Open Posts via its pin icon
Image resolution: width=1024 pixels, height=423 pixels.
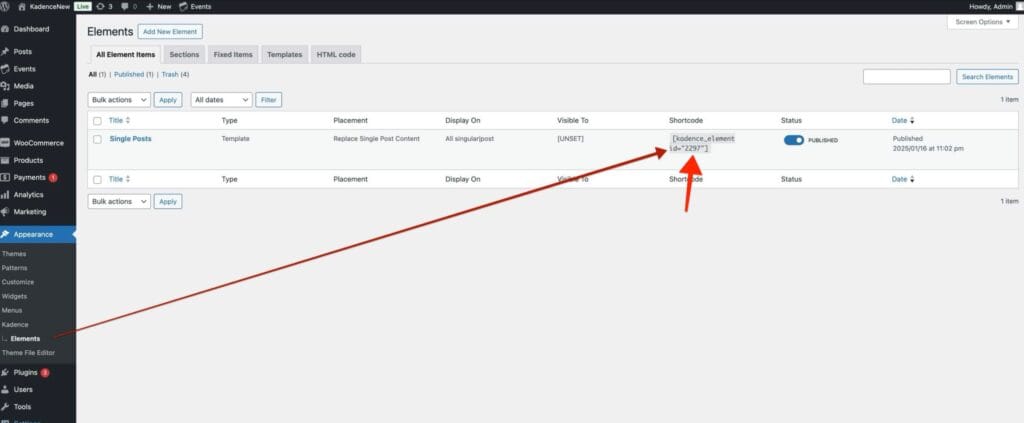[6, 52]
